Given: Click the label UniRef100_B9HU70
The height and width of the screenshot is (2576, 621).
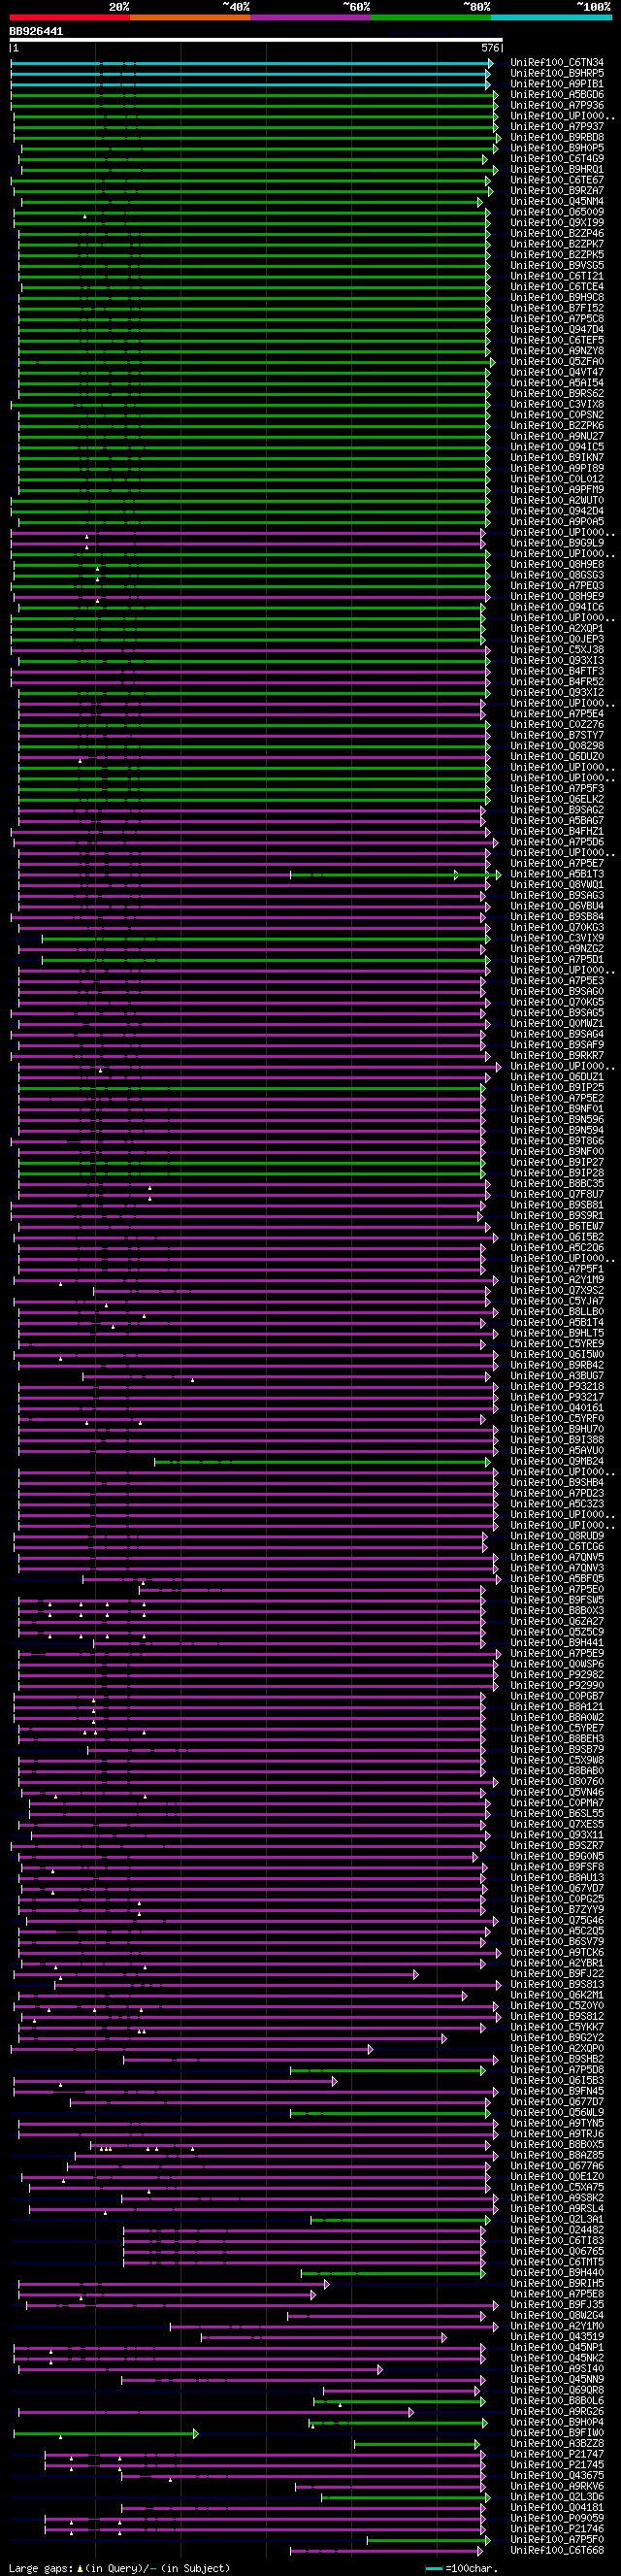Looking at the screenshot, I should 557,1429.
